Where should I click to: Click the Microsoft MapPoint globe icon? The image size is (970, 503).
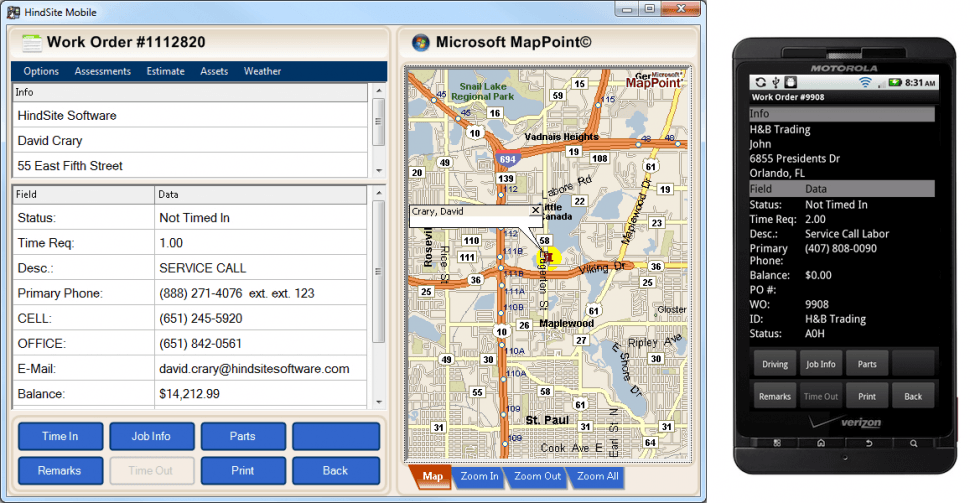[x=421, y=43]
